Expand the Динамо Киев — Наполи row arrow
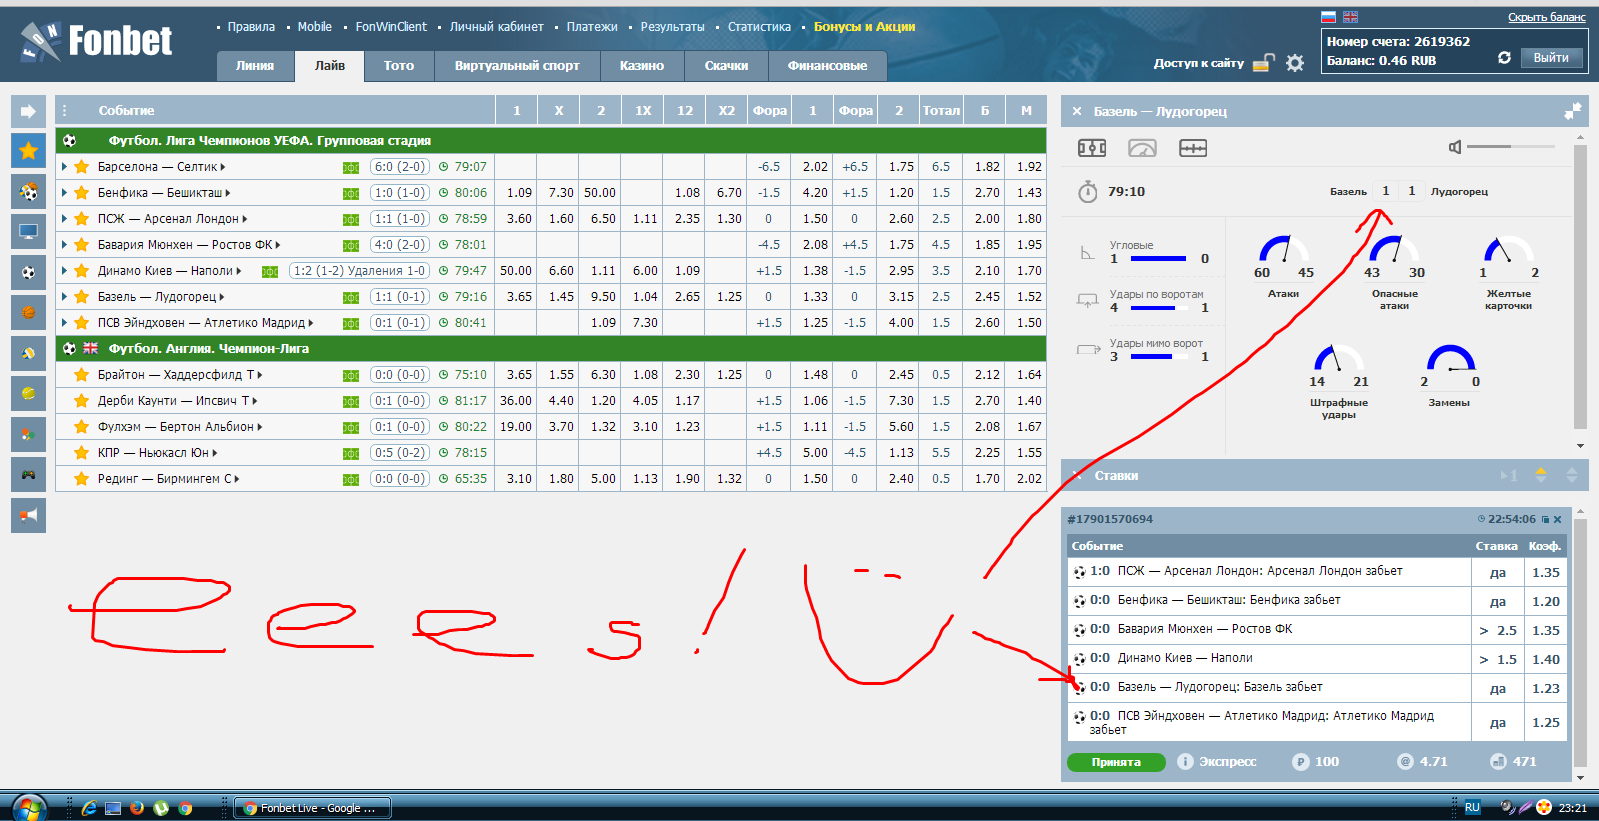1599x821 pixels. [65, 271]
